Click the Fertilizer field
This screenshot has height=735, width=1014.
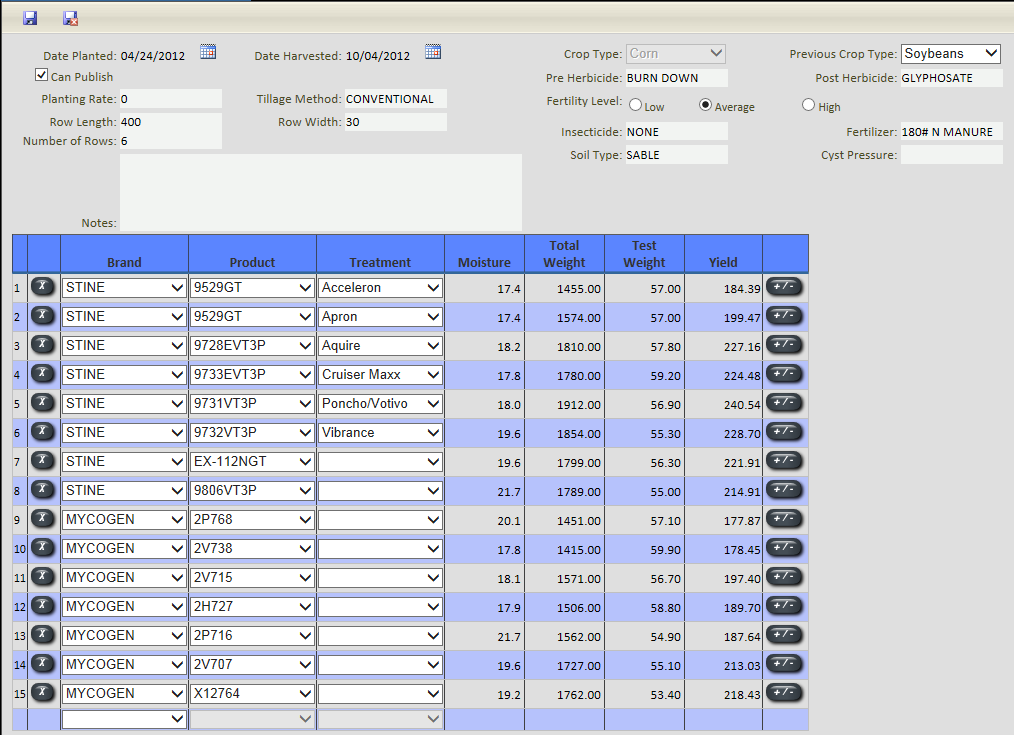click(951, 132)
